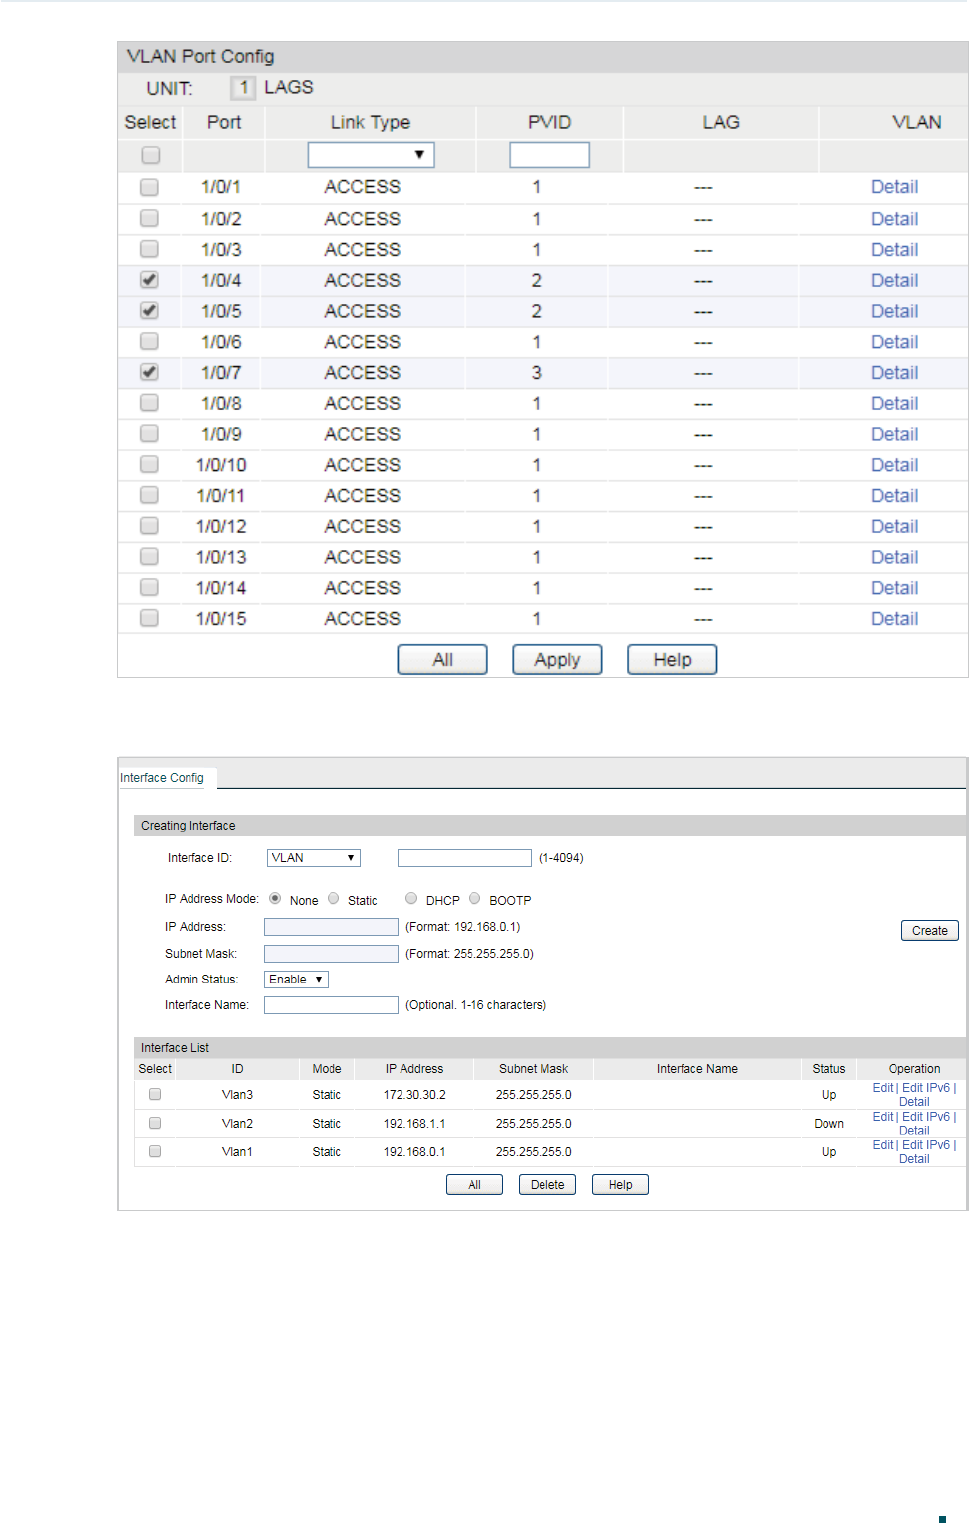This screenshot has height=1525, width=969.
Task: Open Help for VLAN Port Config
Action: pos(672,660)
